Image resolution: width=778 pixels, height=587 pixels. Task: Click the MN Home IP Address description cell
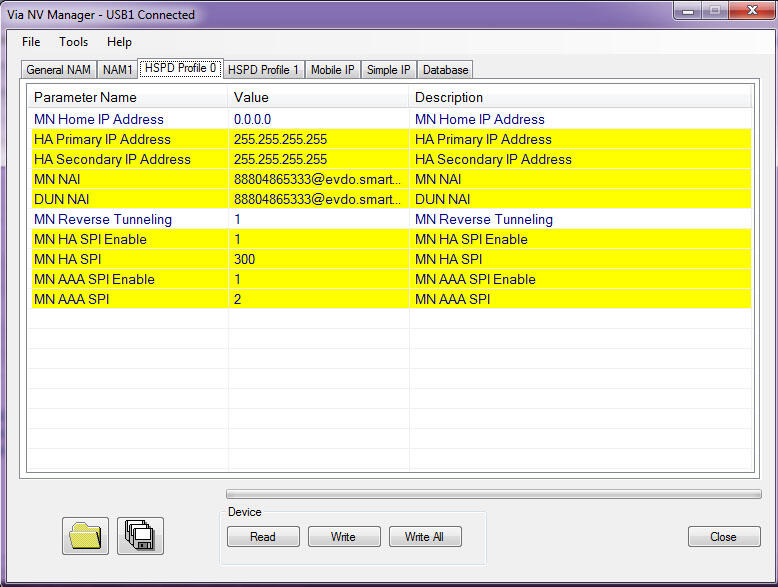click(x=581, y=120)
